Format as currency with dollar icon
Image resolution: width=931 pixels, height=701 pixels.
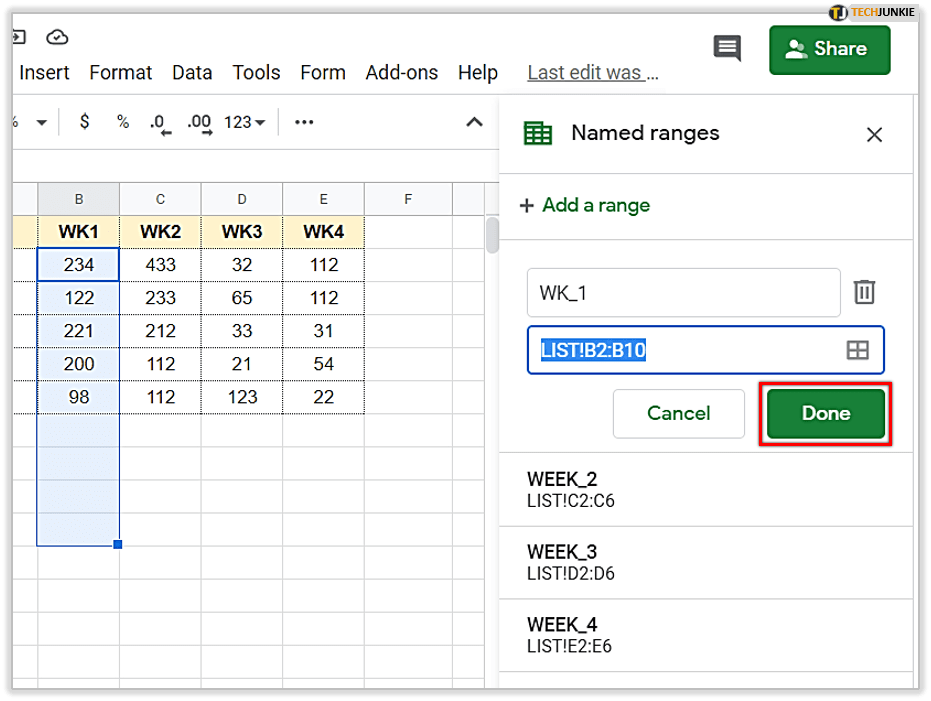click(x=84, y=122)
